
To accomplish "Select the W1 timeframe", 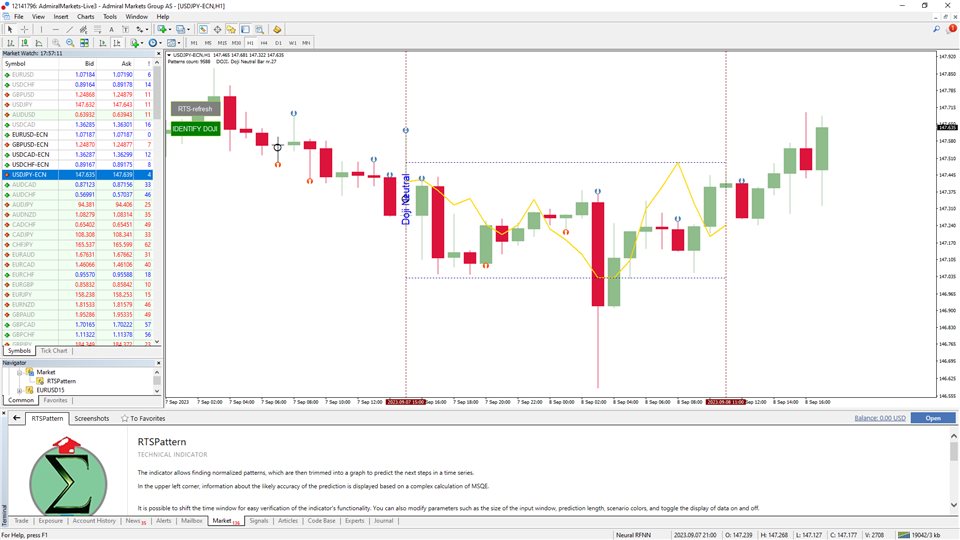I will pos(293,43).
